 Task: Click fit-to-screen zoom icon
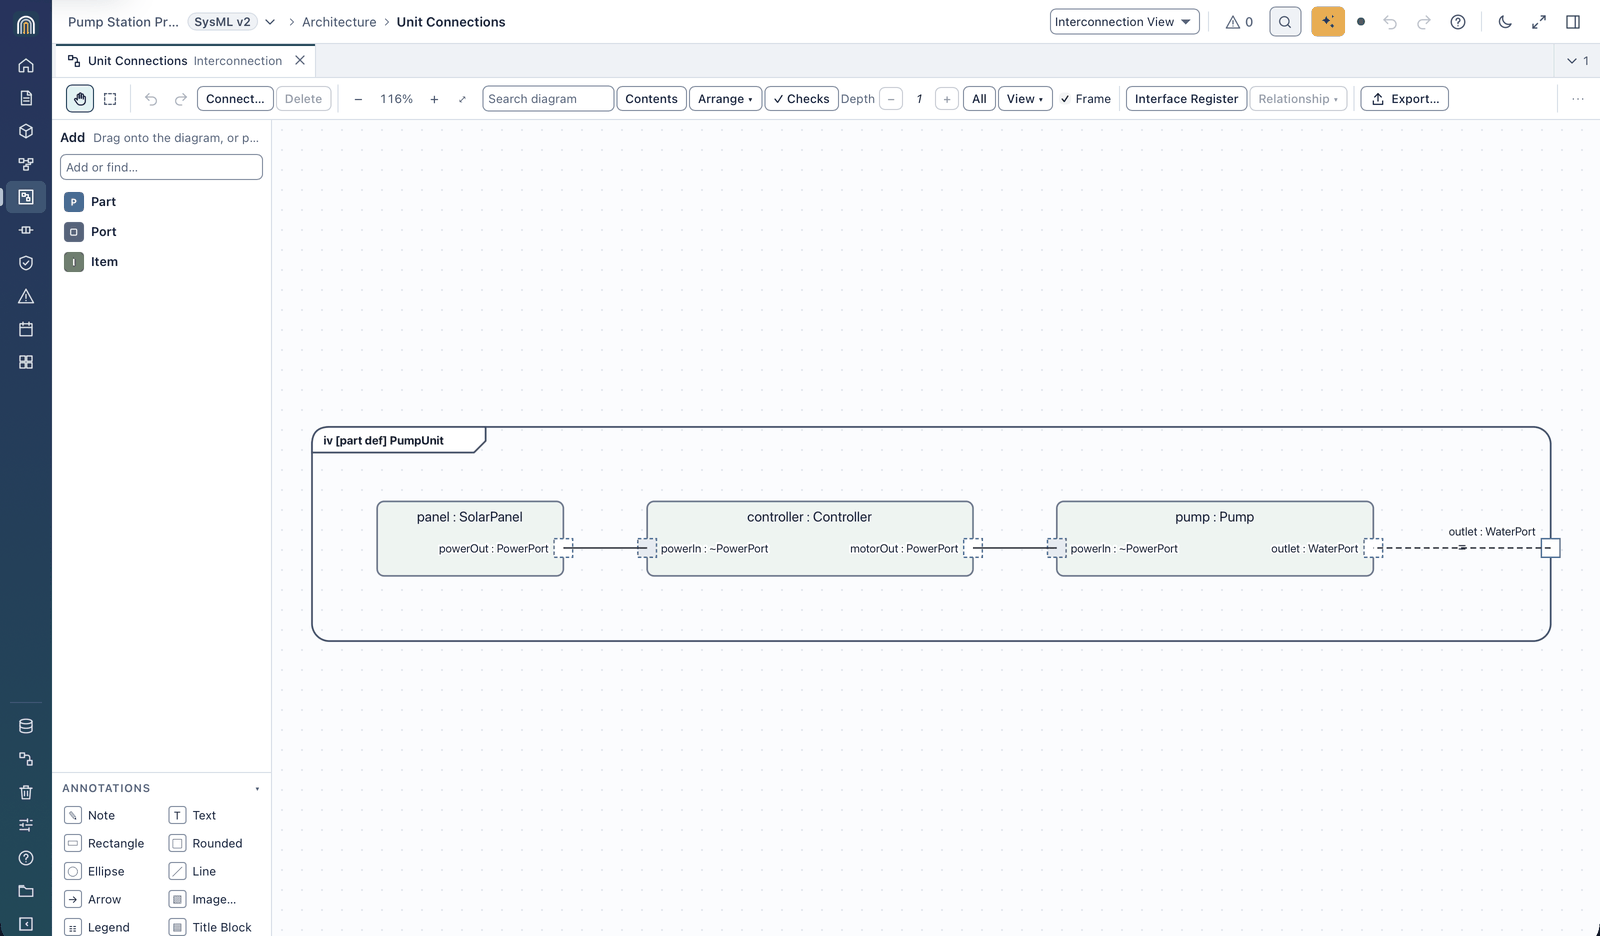click(x=462, y=99)
